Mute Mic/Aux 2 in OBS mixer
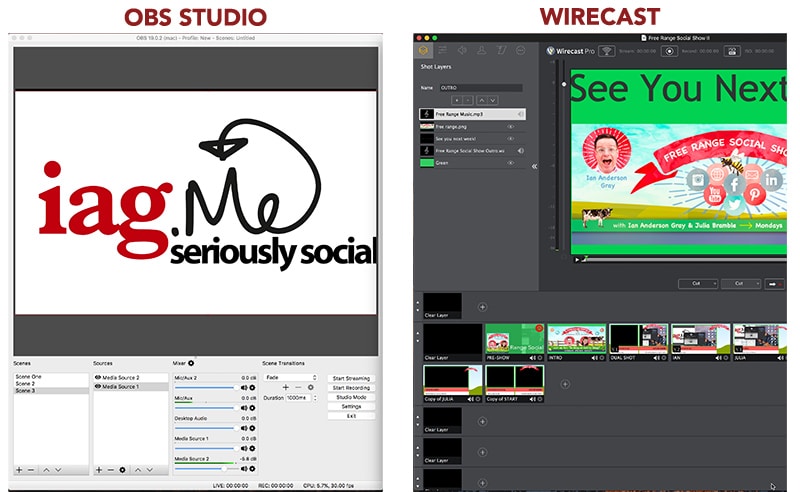The image size is (800, 492). [x=244, y=387]
